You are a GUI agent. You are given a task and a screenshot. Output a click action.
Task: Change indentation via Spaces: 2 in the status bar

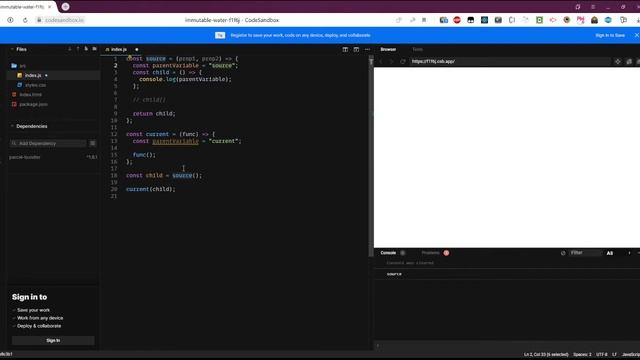582,354
